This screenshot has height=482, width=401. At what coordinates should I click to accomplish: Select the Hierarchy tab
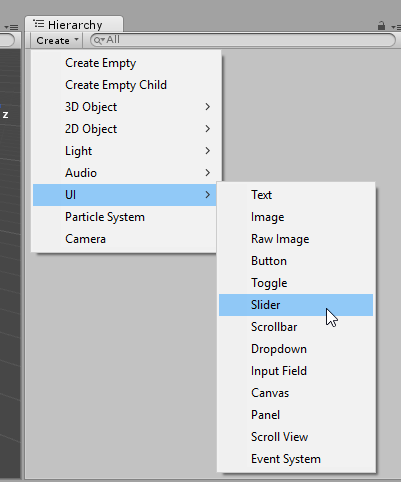[x=74, y=24]
